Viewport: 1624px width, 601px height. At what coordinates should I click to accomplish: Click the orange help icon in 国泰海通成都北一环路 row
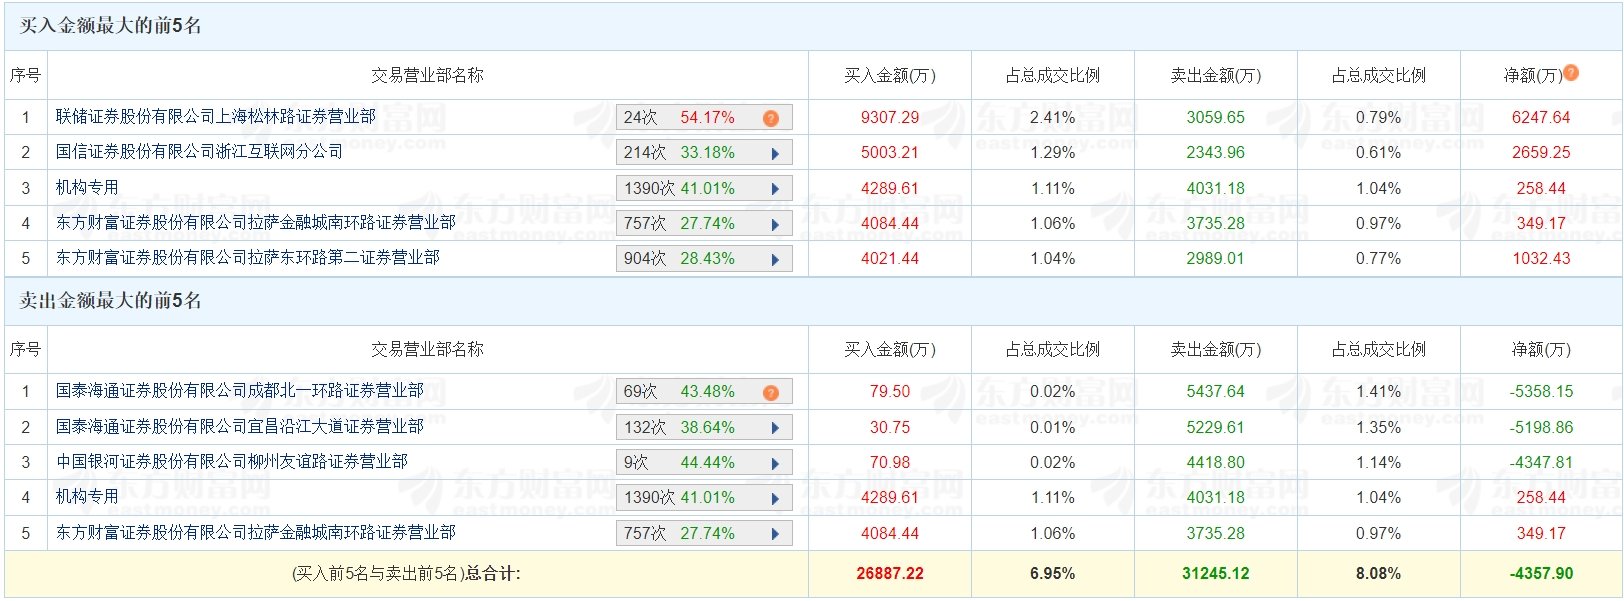(771, 392)
